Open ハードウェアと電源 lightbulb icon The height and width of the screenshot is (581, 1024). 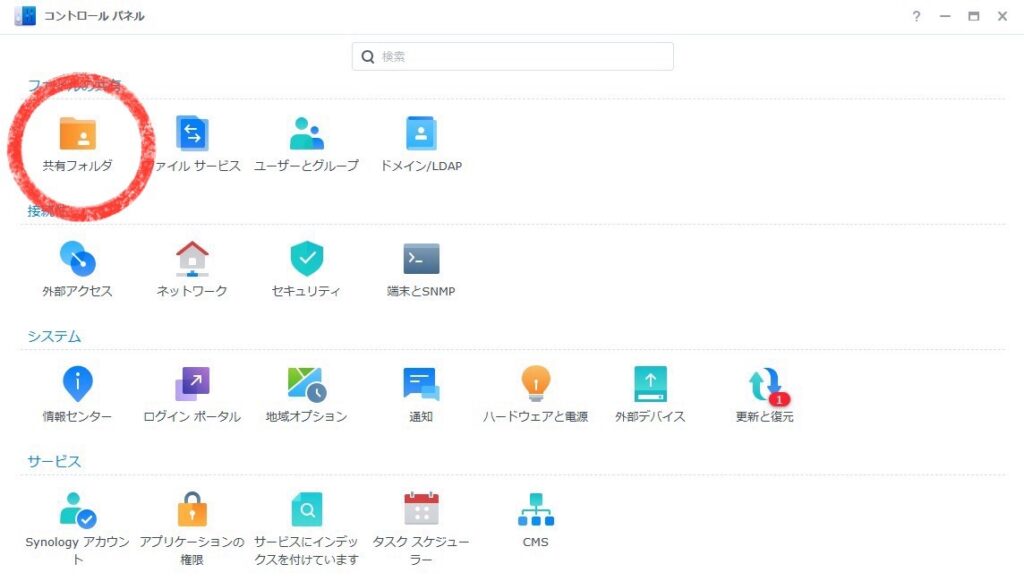click(535, 385)
